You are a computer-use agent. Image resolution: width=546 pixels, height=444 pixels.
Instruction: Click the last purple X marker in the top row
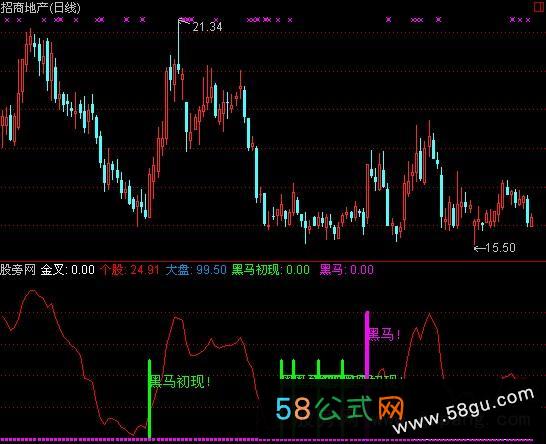[528, 20]
